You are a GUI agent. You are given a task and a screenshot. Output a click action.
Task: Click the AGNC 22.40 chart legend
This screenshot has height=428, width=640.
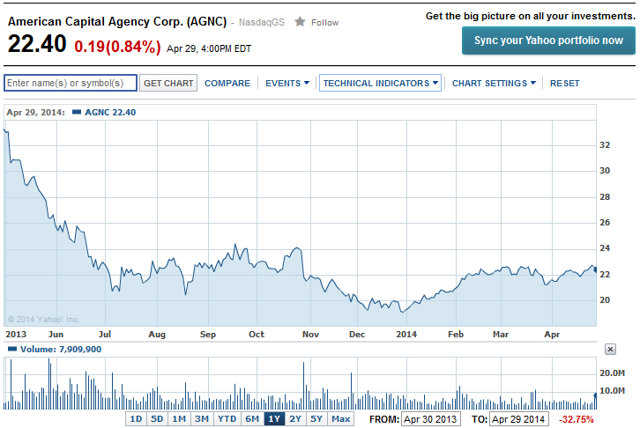(110, 113)
